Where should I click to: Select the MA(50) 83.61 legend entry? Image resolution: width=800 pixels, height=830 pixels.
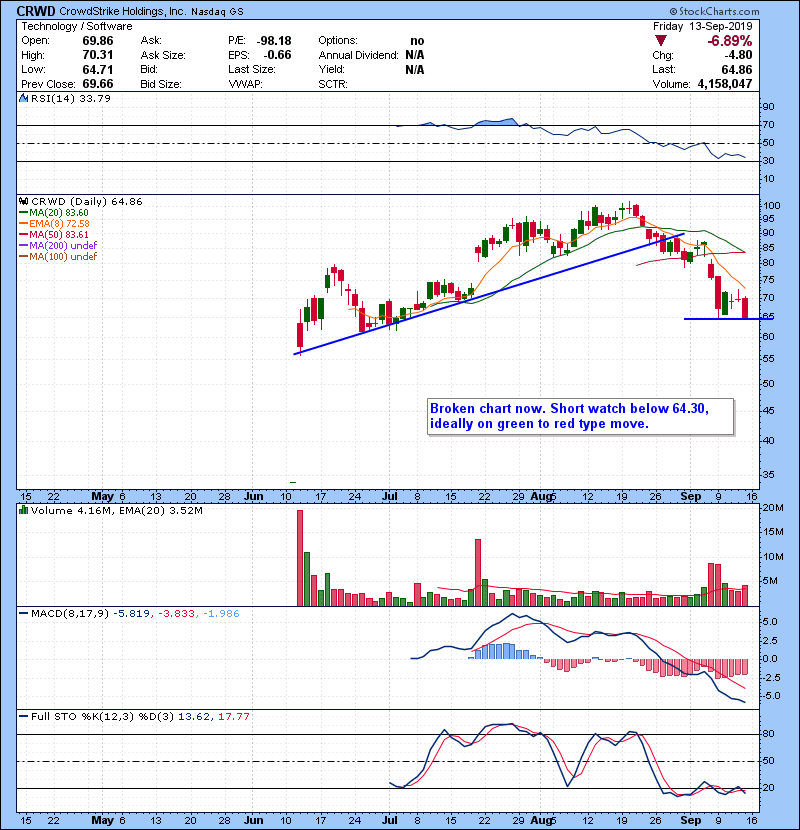click(53, 234)
